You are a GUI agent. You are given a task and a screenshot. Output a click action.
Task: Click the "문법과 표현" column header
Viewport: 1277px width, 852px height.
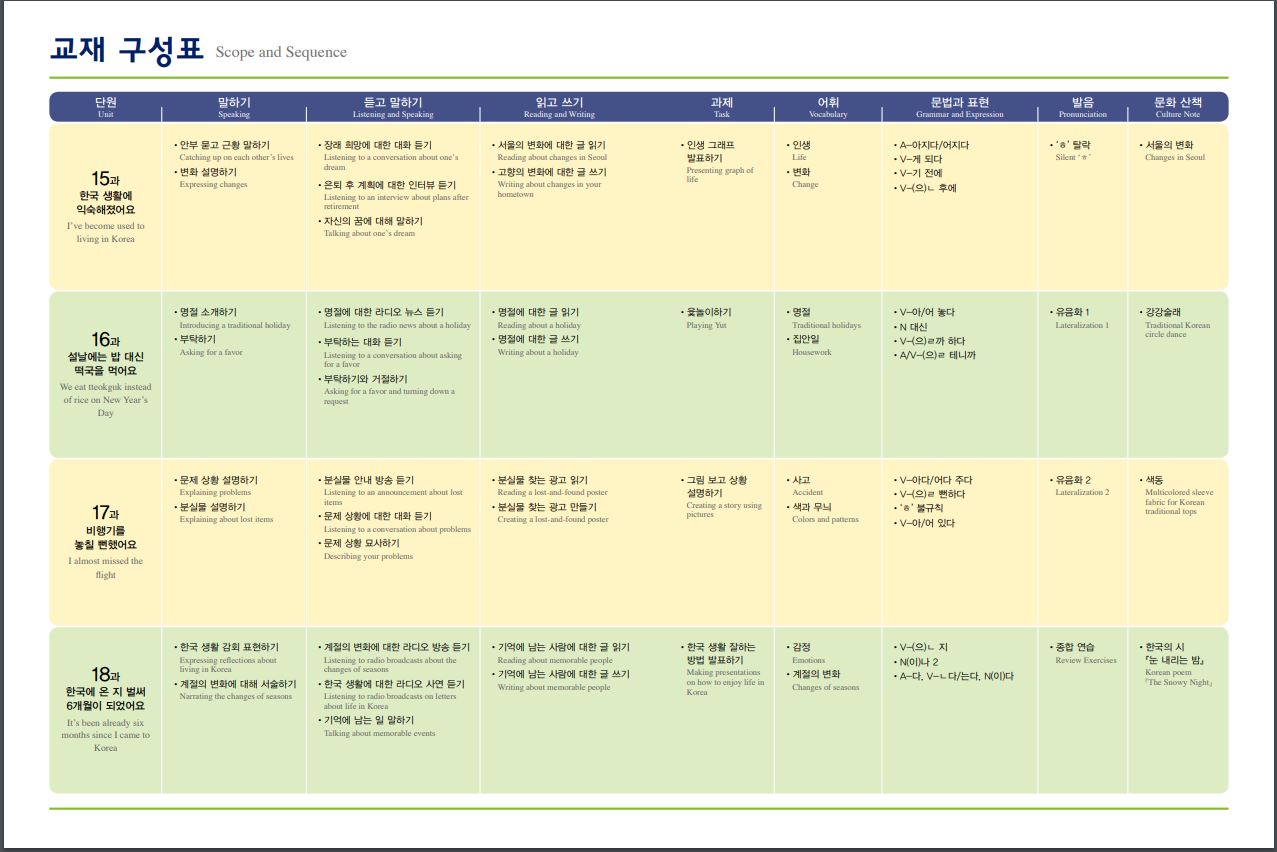click(x=959, y=107)
